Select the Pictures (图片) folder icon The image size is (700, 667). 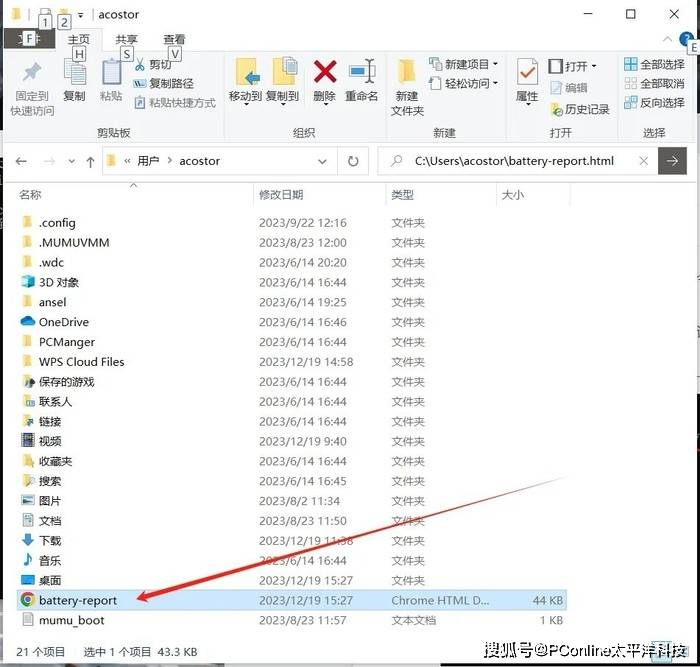click(x=28, y=500)
